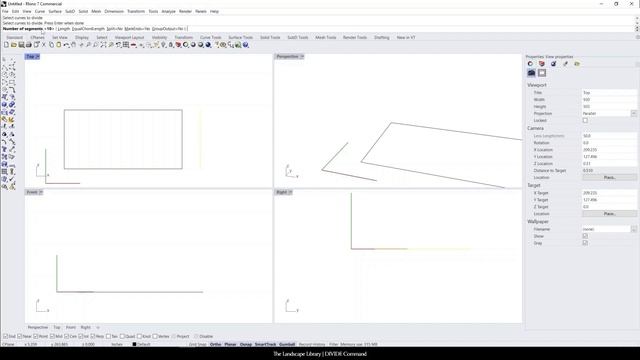Toggle the Cen osnap checkbox
640x360 pixels.
(x=67, y=336)
